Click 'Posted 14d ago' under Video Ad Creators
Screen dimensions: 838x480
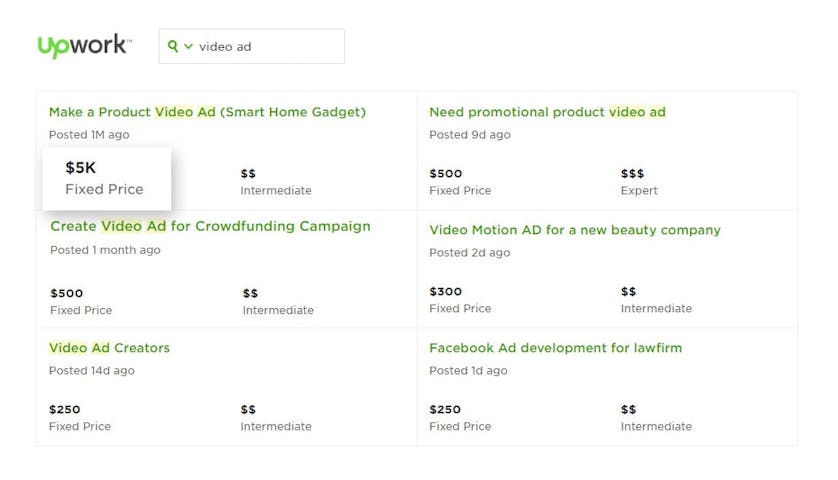click(x=91, y=370)
